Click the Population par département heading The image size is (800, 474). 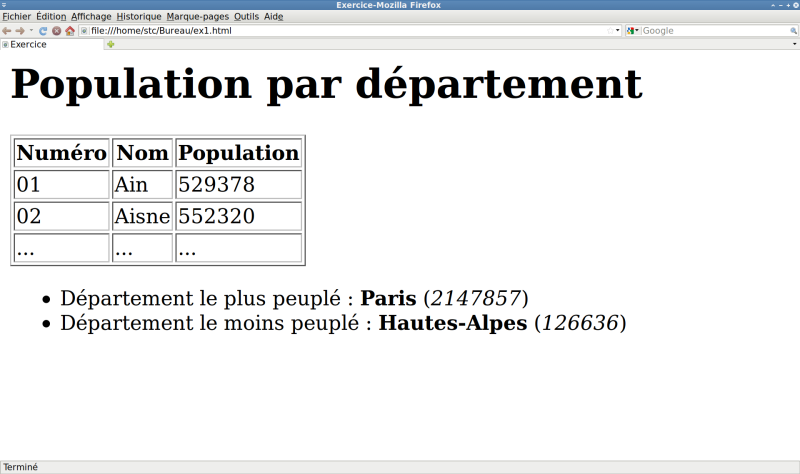[327, 84]
